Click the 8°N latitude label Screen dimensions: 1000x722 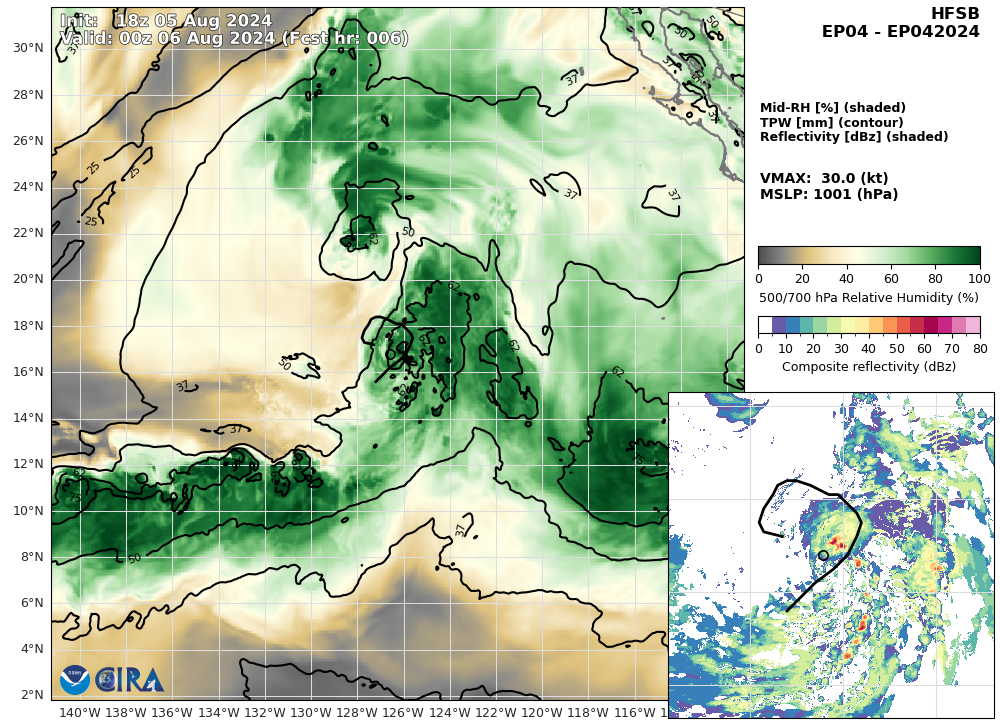point(32,557)
